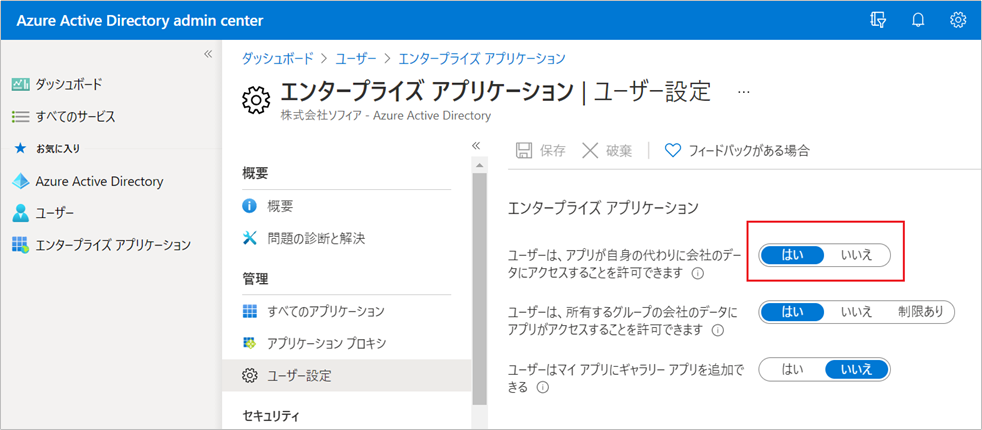Open the directory and subscription filter icon
982x430 pixels.
[878, 20]
